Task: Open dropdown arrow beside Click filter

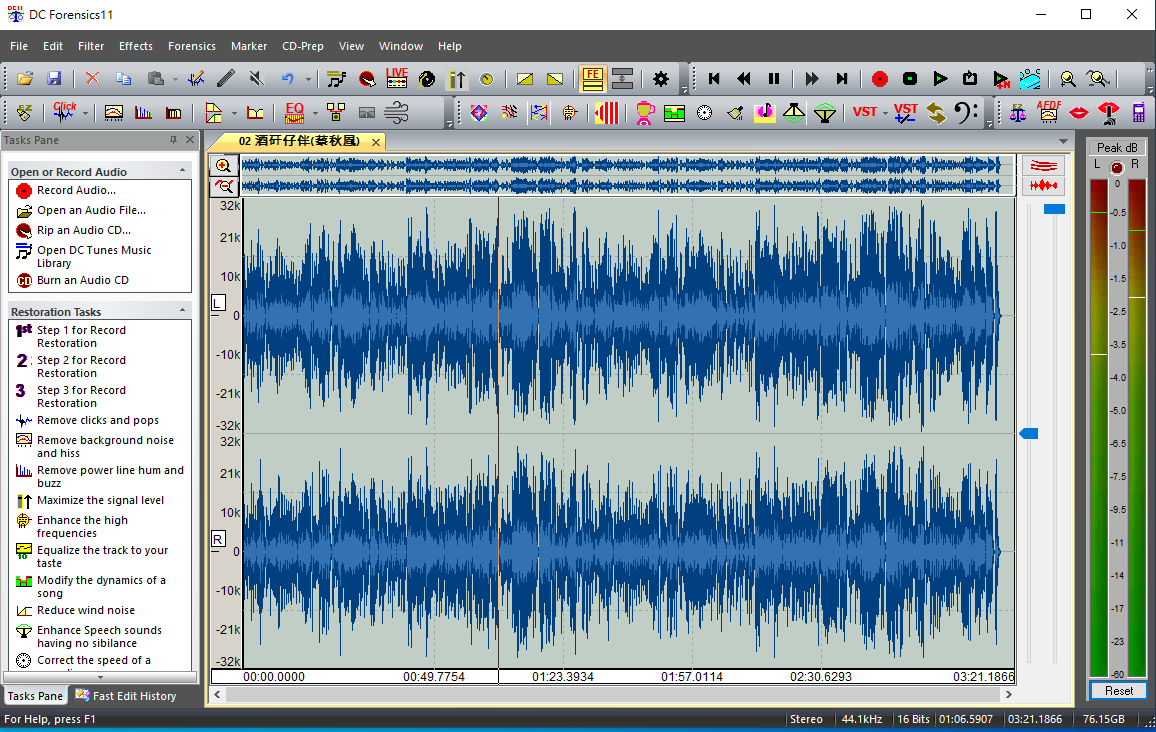Action: (86, 113)
